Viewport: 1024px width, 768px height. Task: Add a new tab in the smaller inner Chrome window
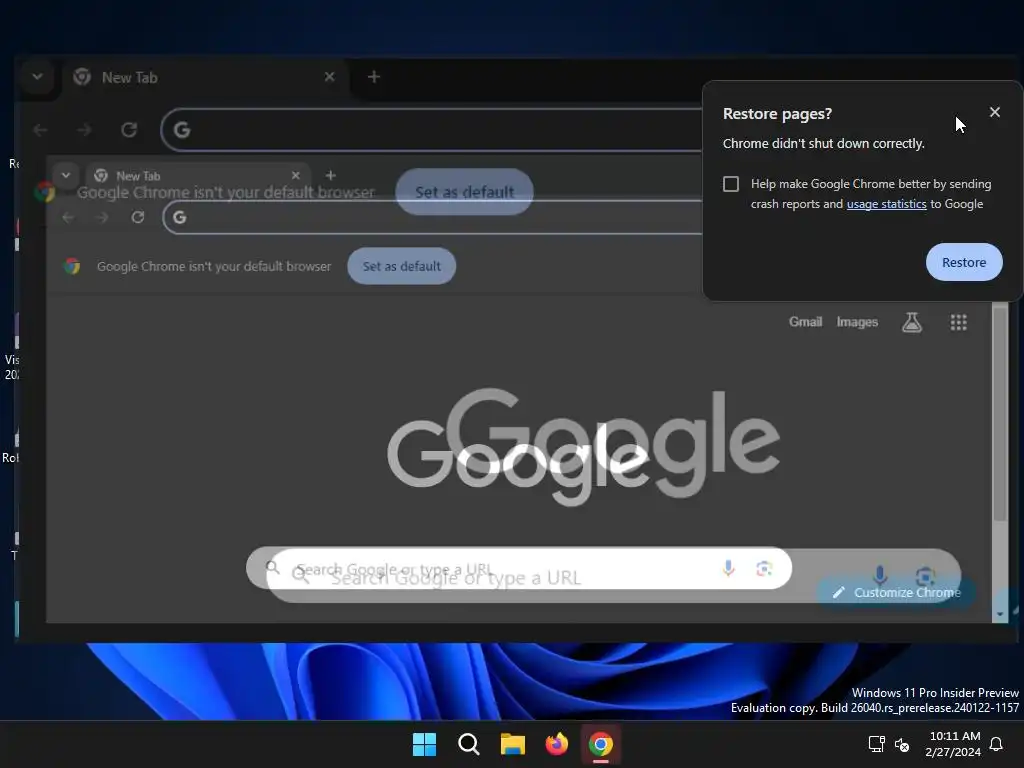[x=330, y=175]
